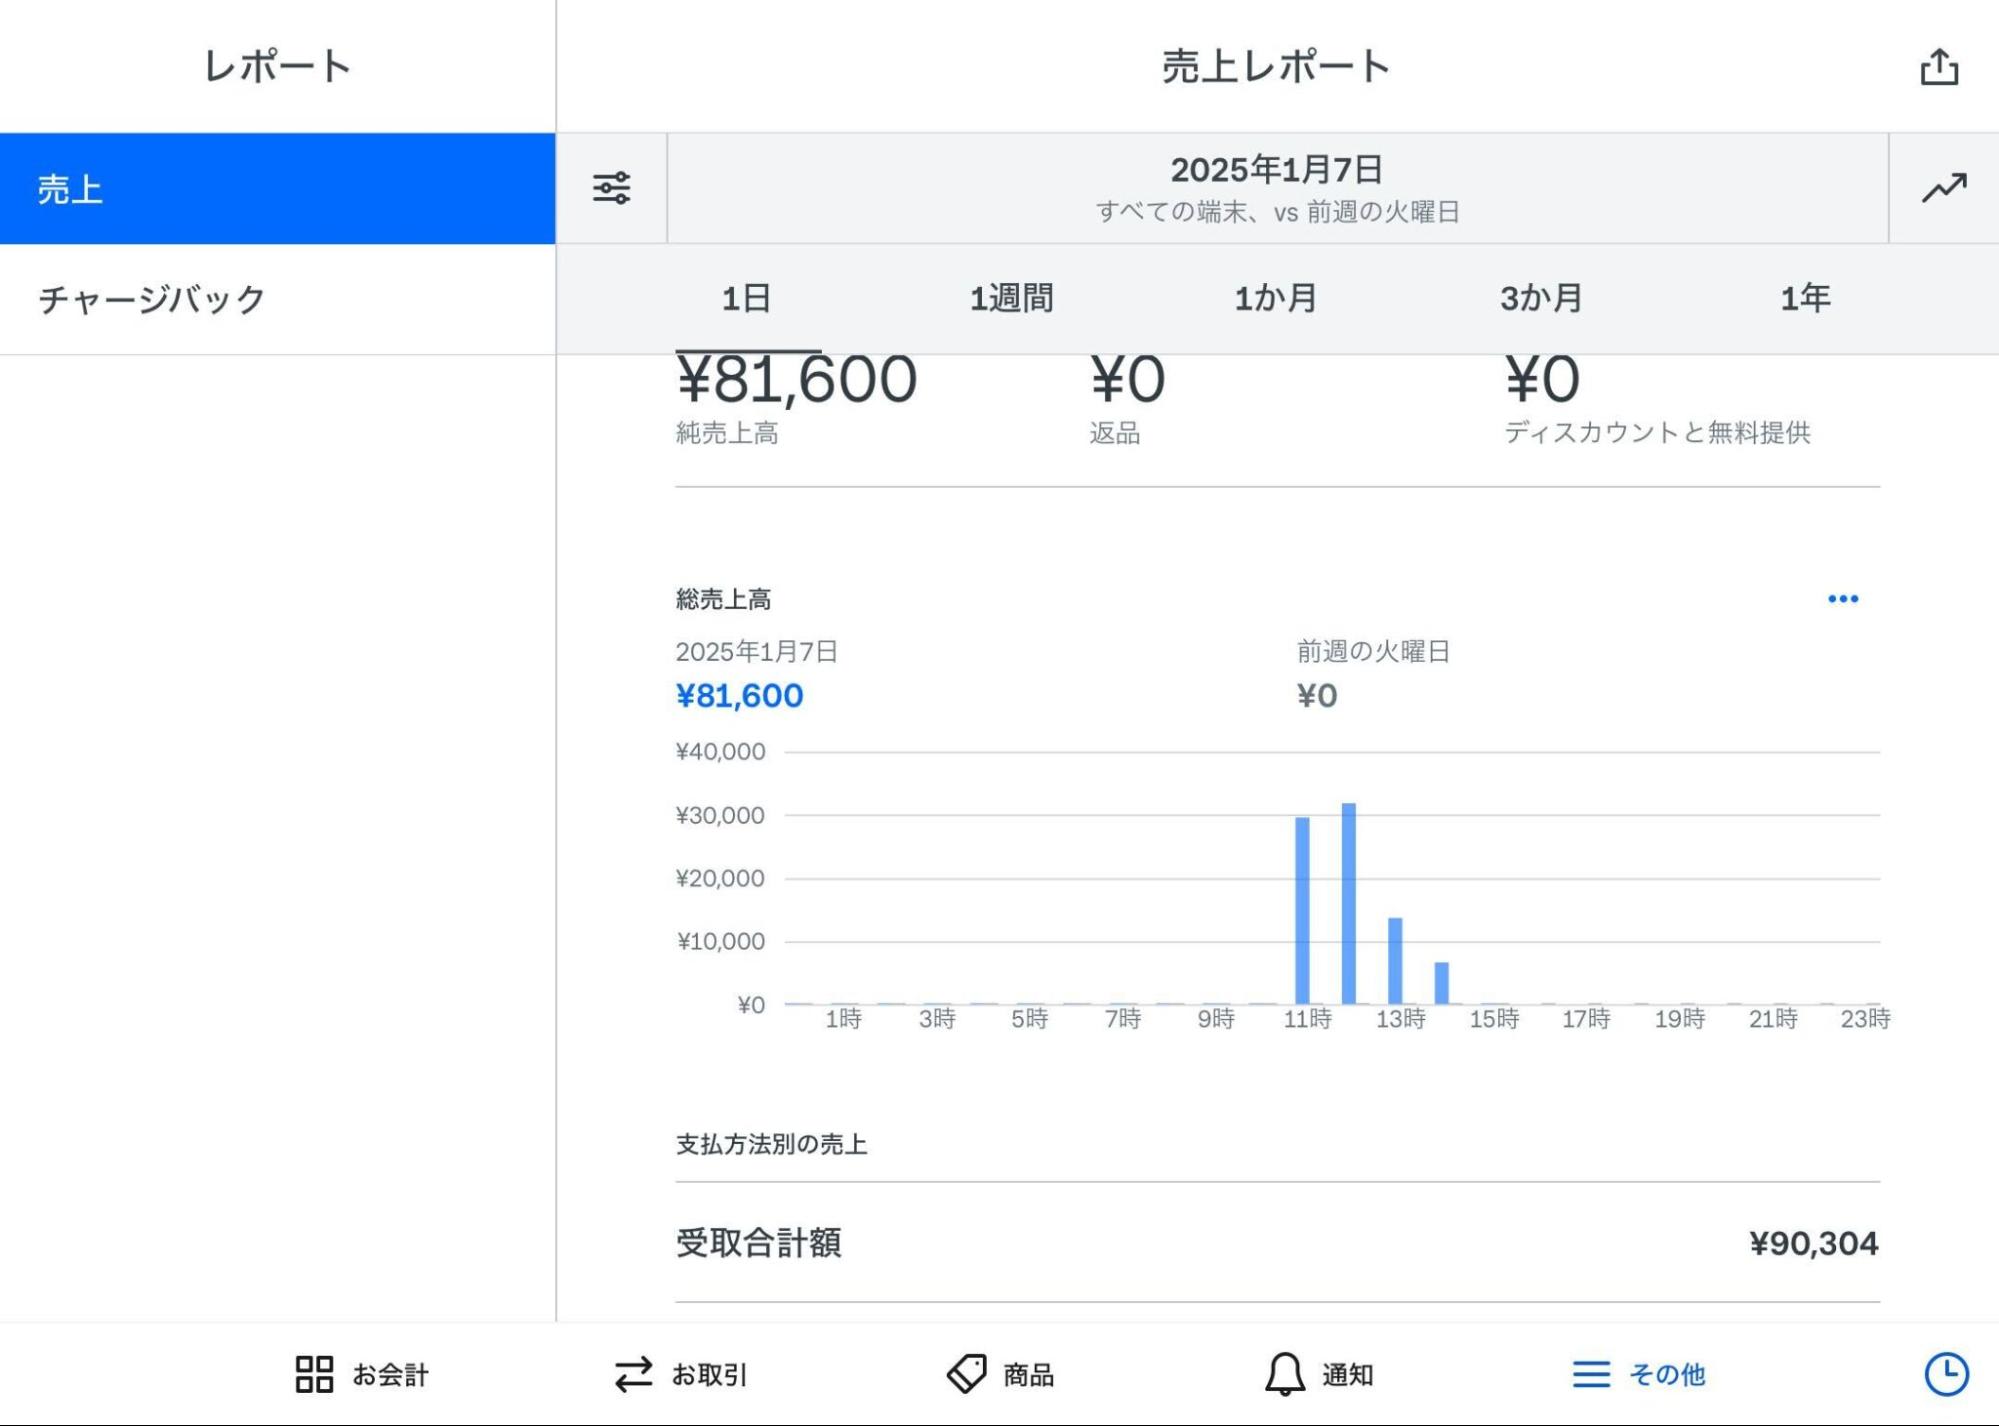This screenshot has height=1426, width=1999.
Task: Switch to the 1年 period tab
Action: pyautogui.click(x=1806, y=296)
